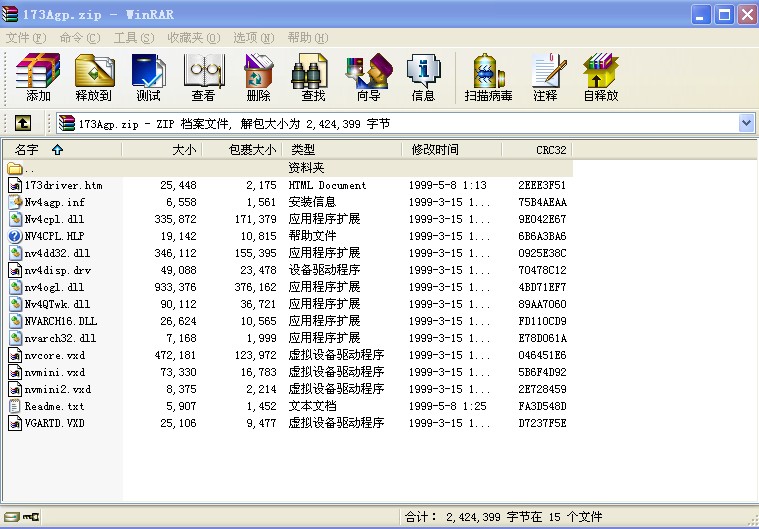Open the 收藏夹(O) menu
Screen dimensions: 759x529
194,38
